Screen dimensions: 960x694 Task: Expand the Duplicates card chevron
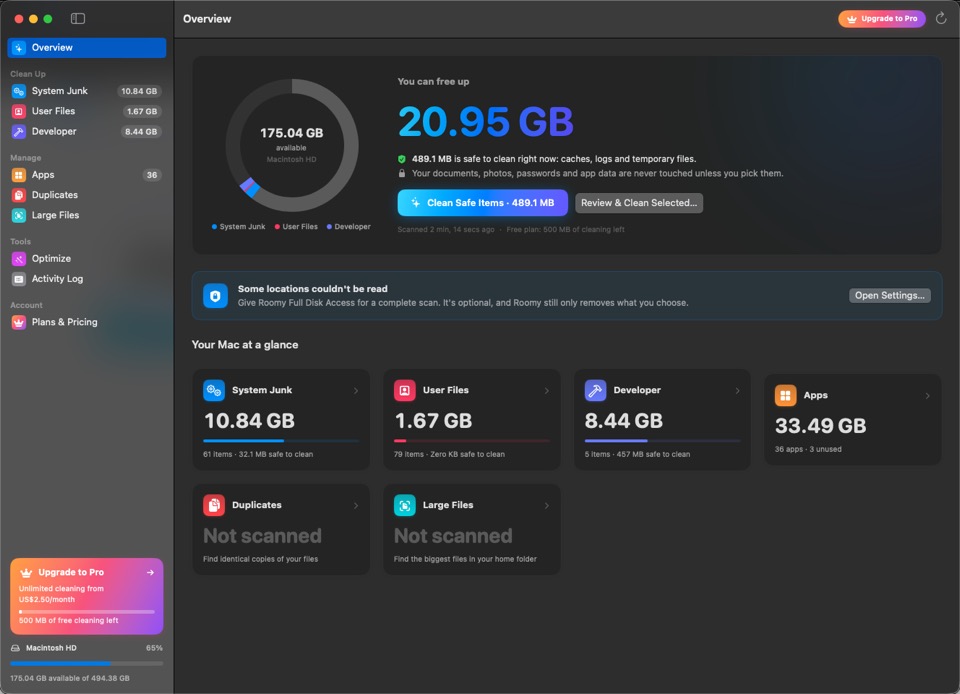pos(356,506)
